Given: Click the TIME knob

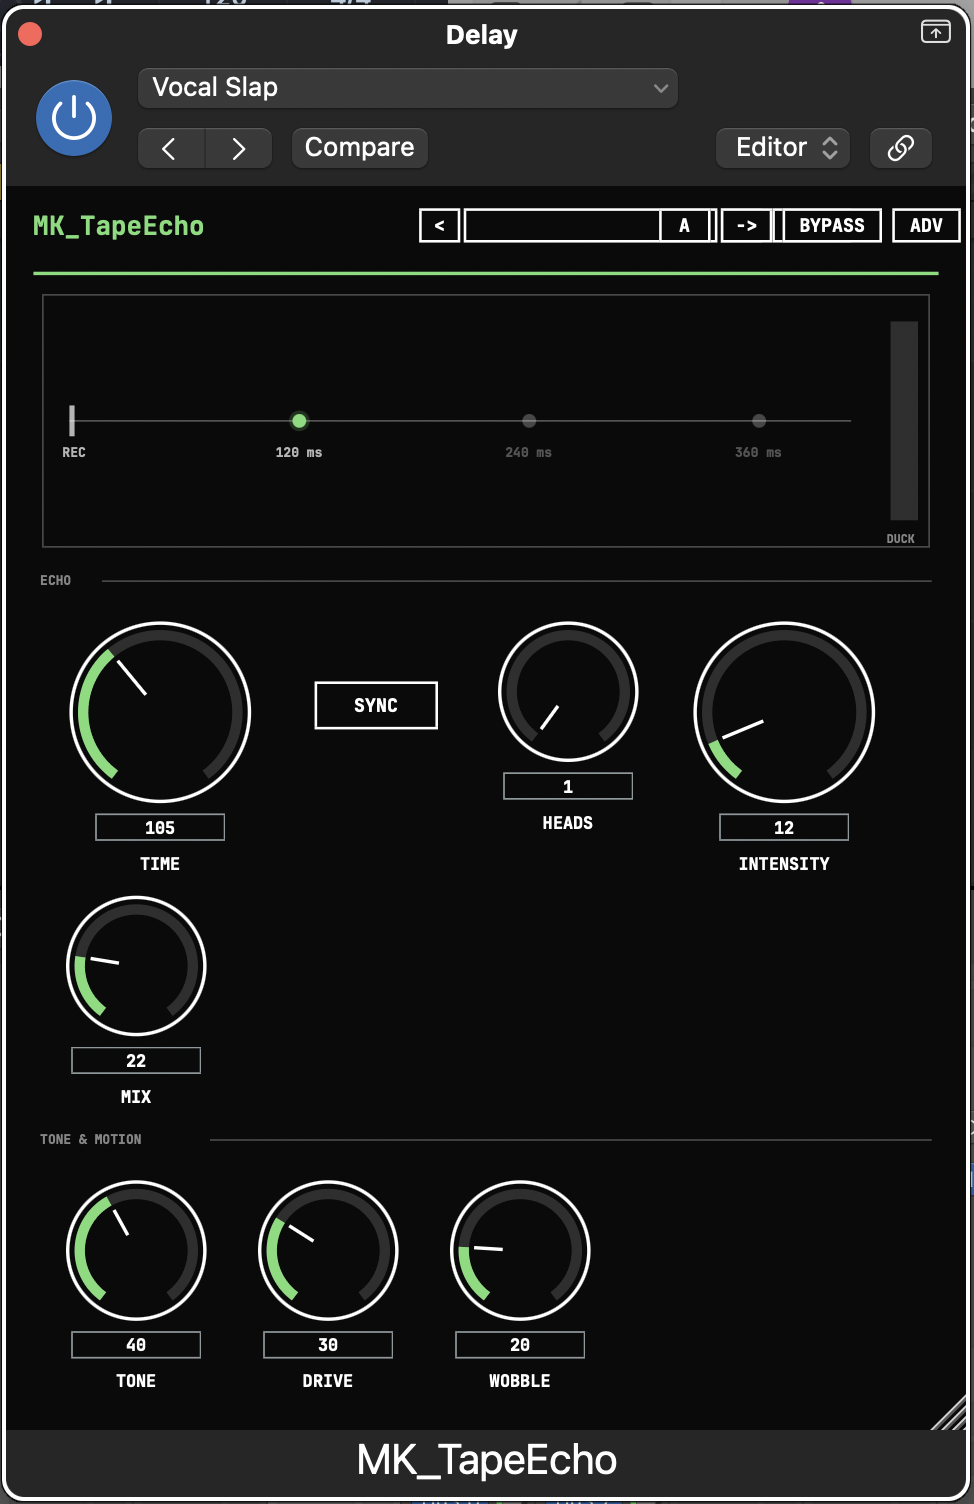Looking at the screenshot, I should point(160,712).
